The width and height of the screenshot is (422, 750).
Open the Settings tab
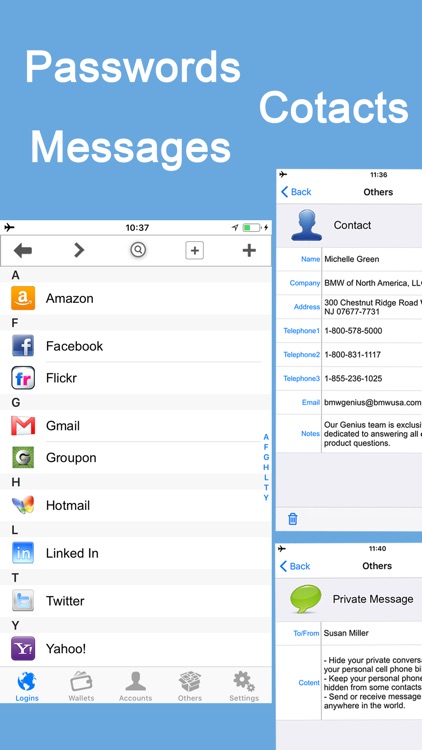coord(244,686)
